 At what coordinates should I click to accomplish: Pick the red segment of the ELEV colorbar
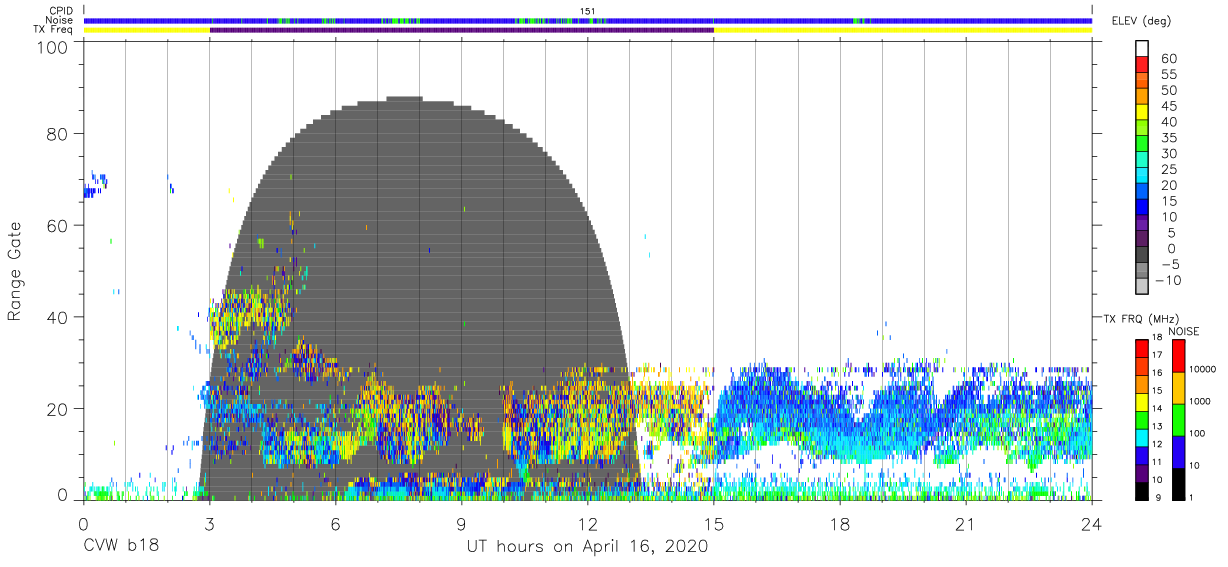(1144, 64)
